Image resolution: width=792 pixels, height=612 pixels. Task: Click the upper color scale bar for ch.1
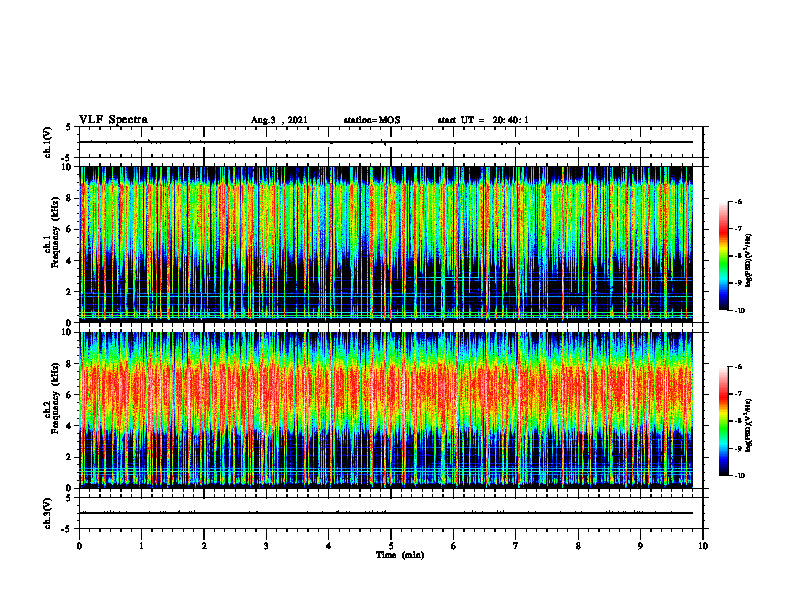tap(723, 256)
